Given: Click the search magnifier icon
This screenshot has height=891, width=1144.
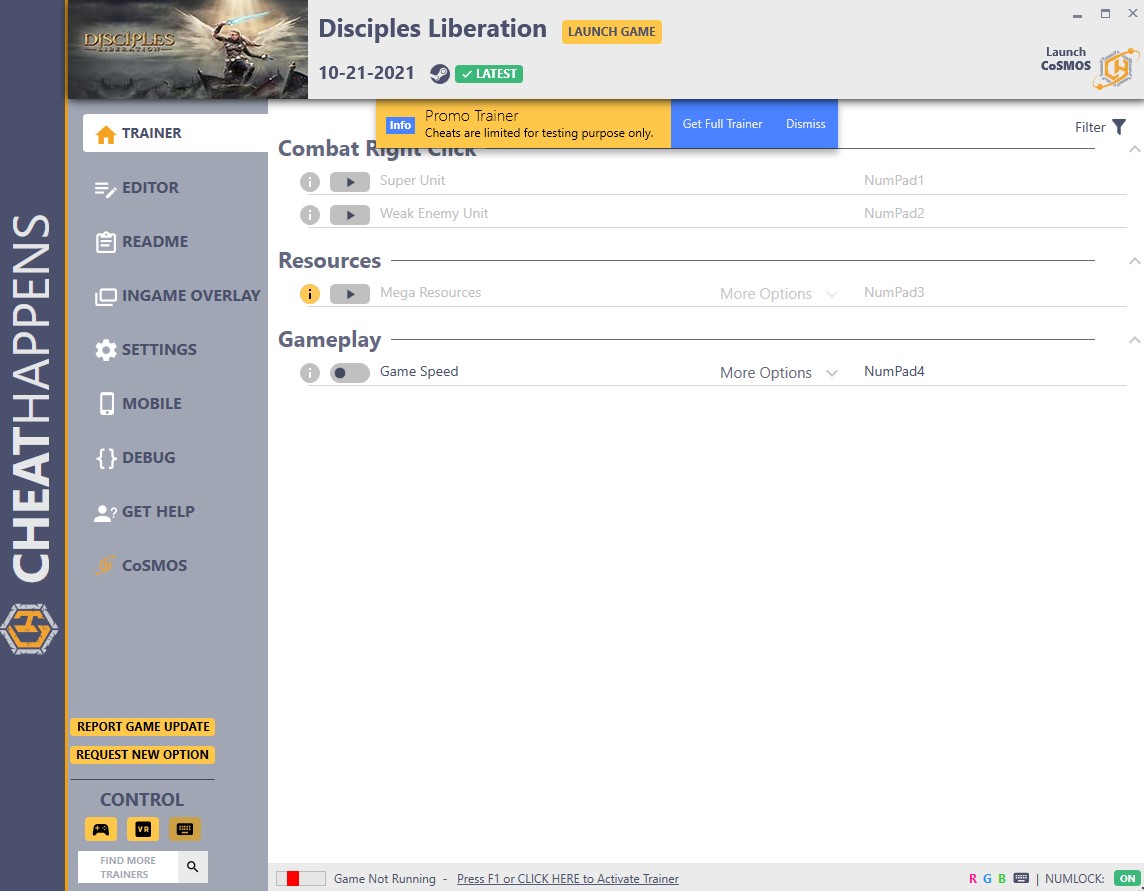Looking at the screenshot, I should coord(193,866).
